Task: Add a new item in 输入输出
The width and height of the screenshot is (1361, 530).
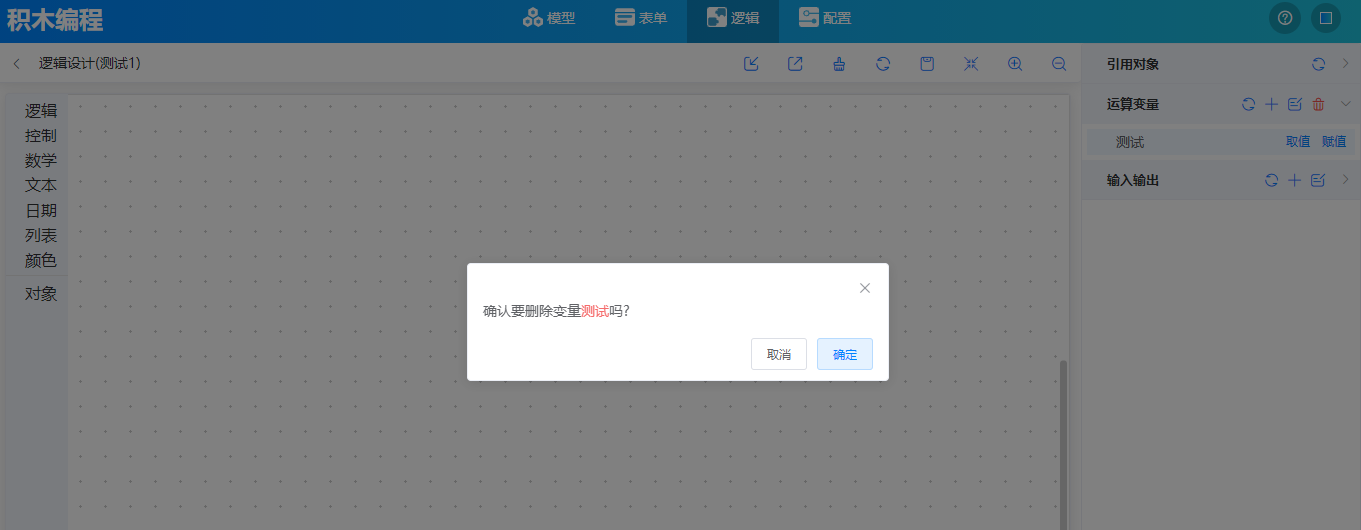Action: (x=1294, y=180)
